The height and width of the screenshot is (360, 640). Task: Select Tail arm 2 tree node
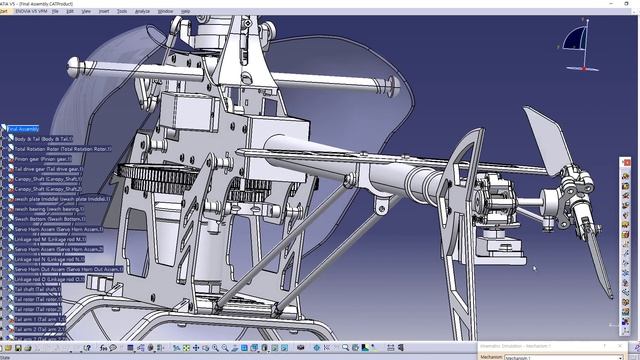click(x=40, y=329)
